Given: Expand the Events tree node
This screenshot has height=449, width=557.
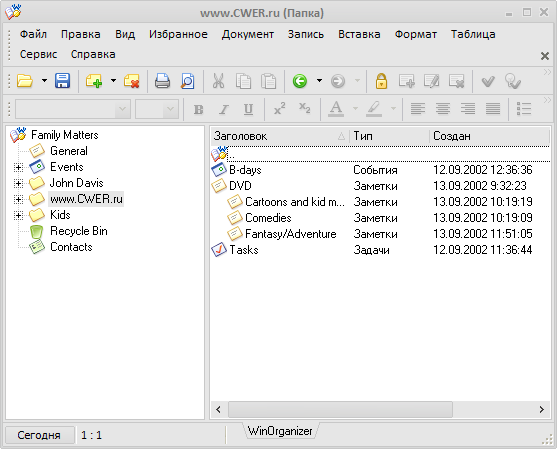Looking at the screenshot, I should click(18, 167).
